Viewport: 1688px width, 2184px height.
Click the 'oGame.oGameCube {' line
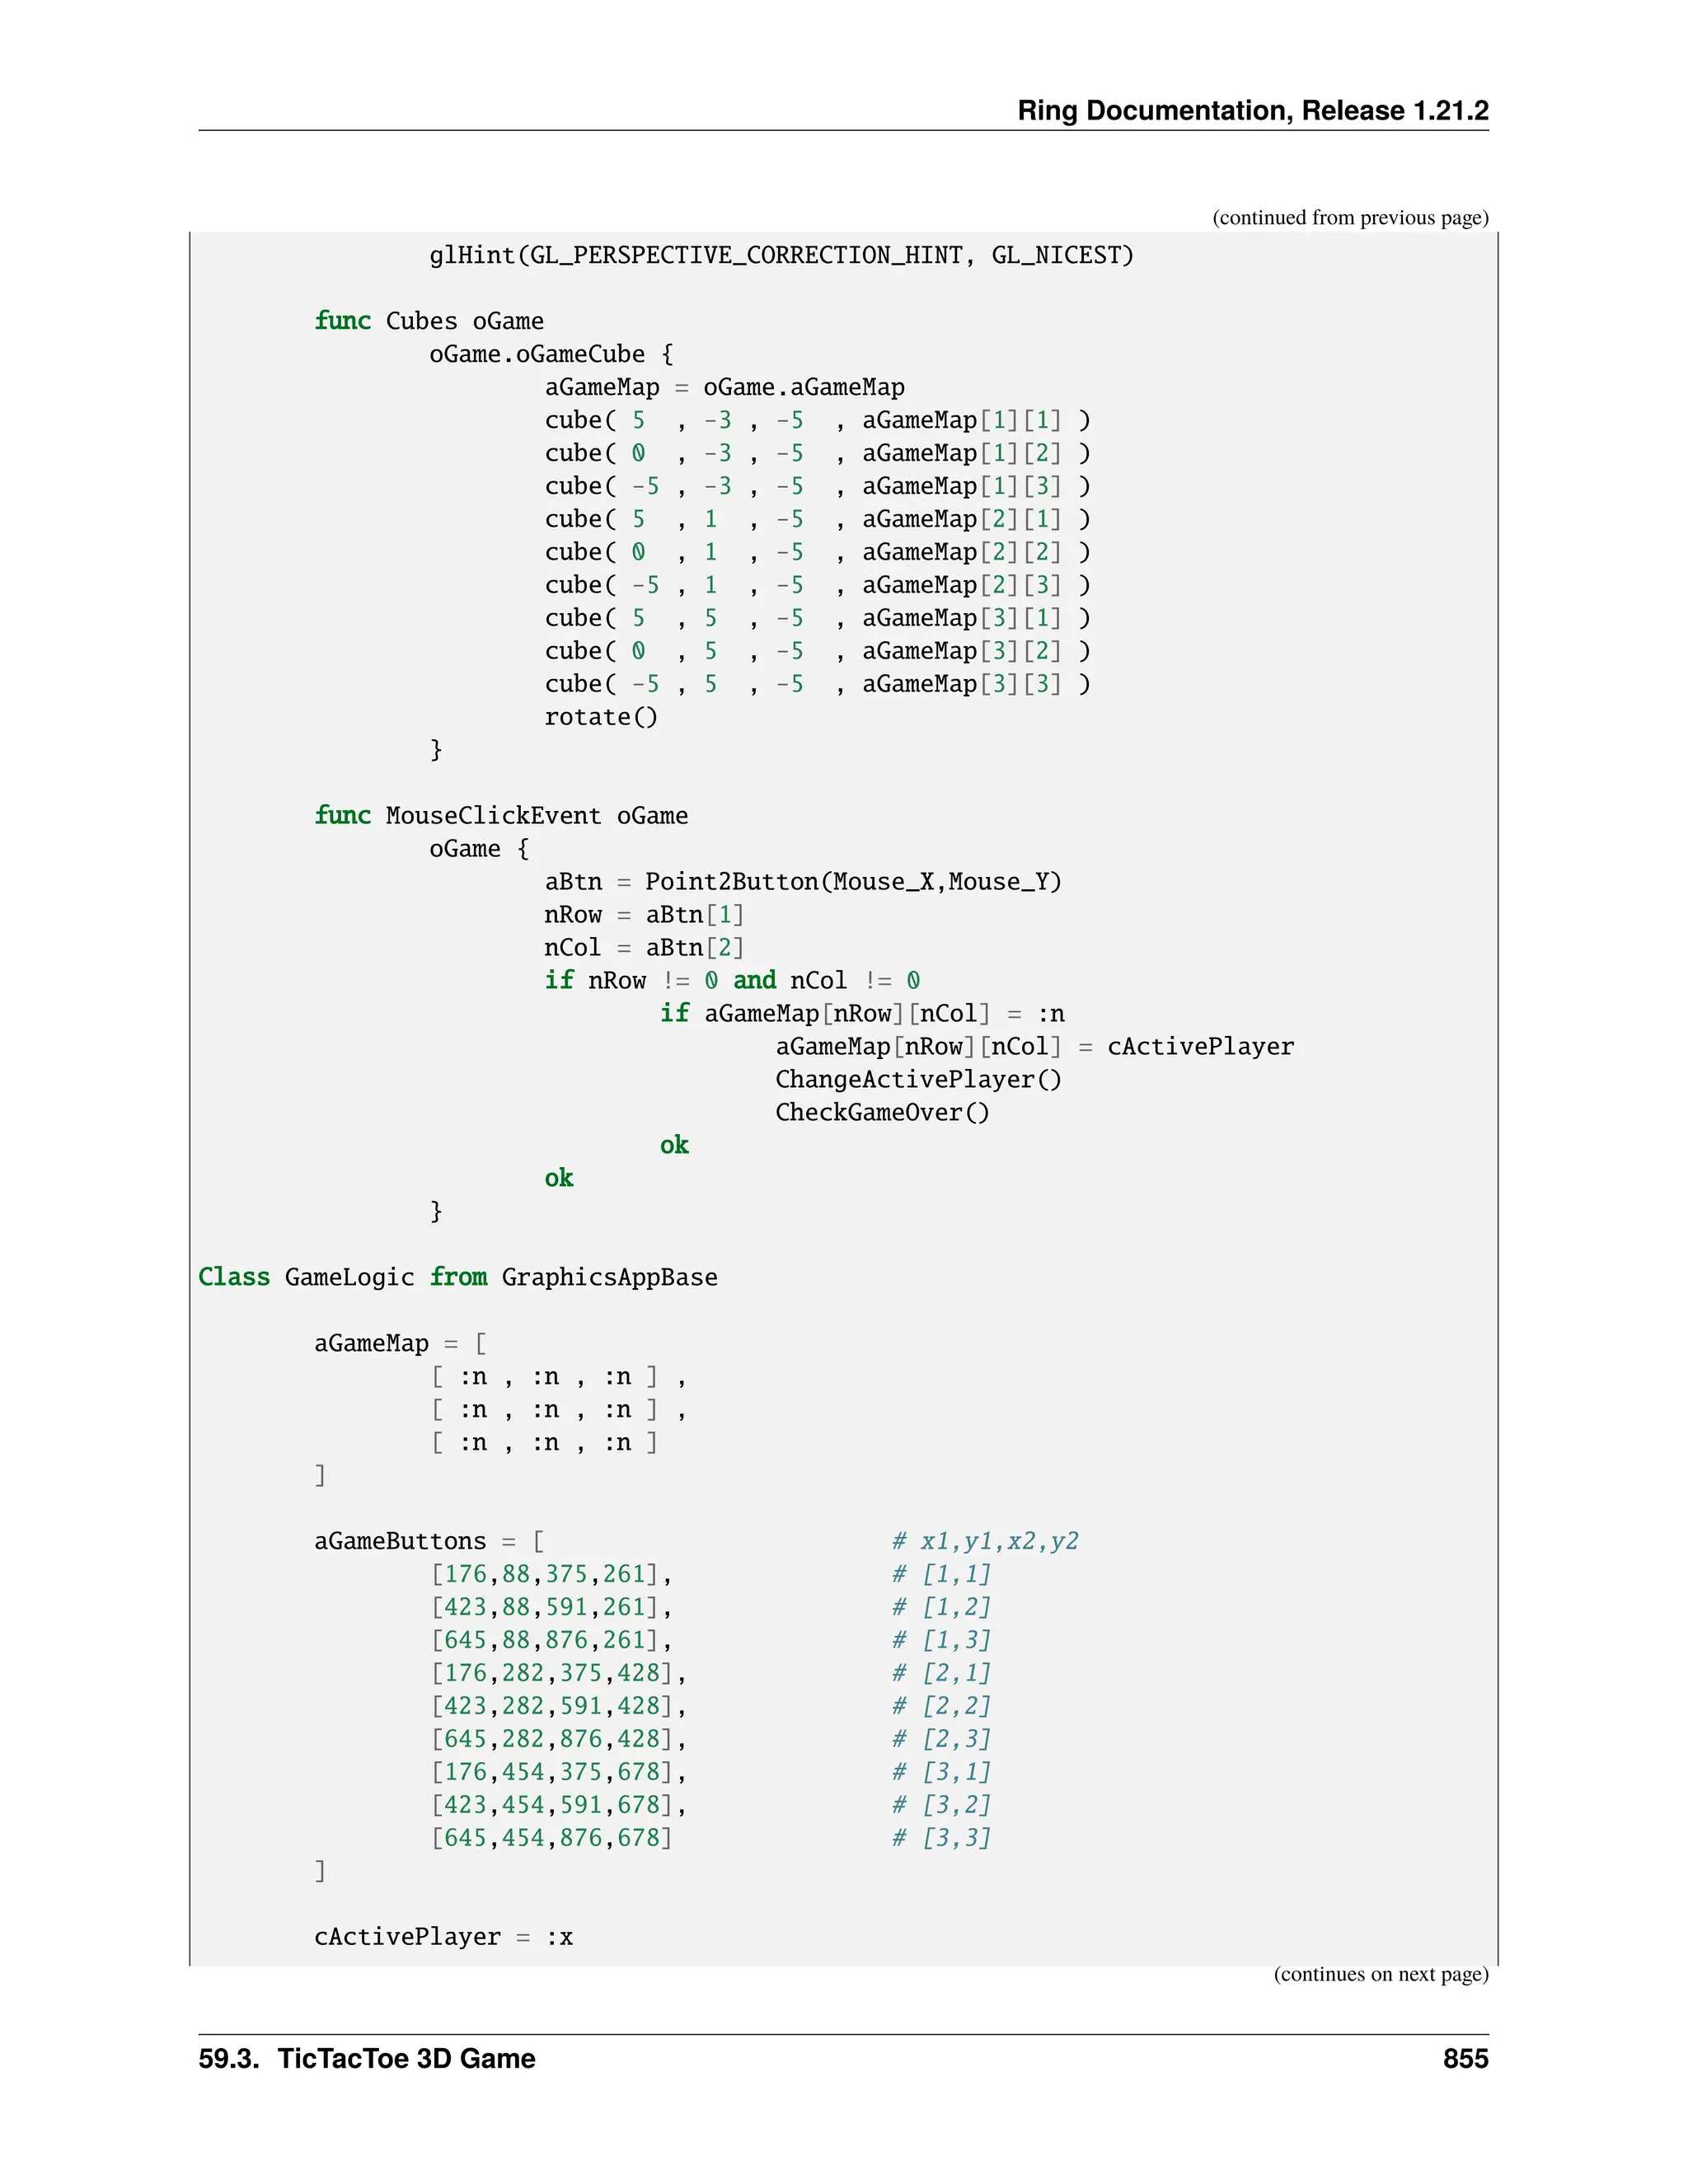551,355
